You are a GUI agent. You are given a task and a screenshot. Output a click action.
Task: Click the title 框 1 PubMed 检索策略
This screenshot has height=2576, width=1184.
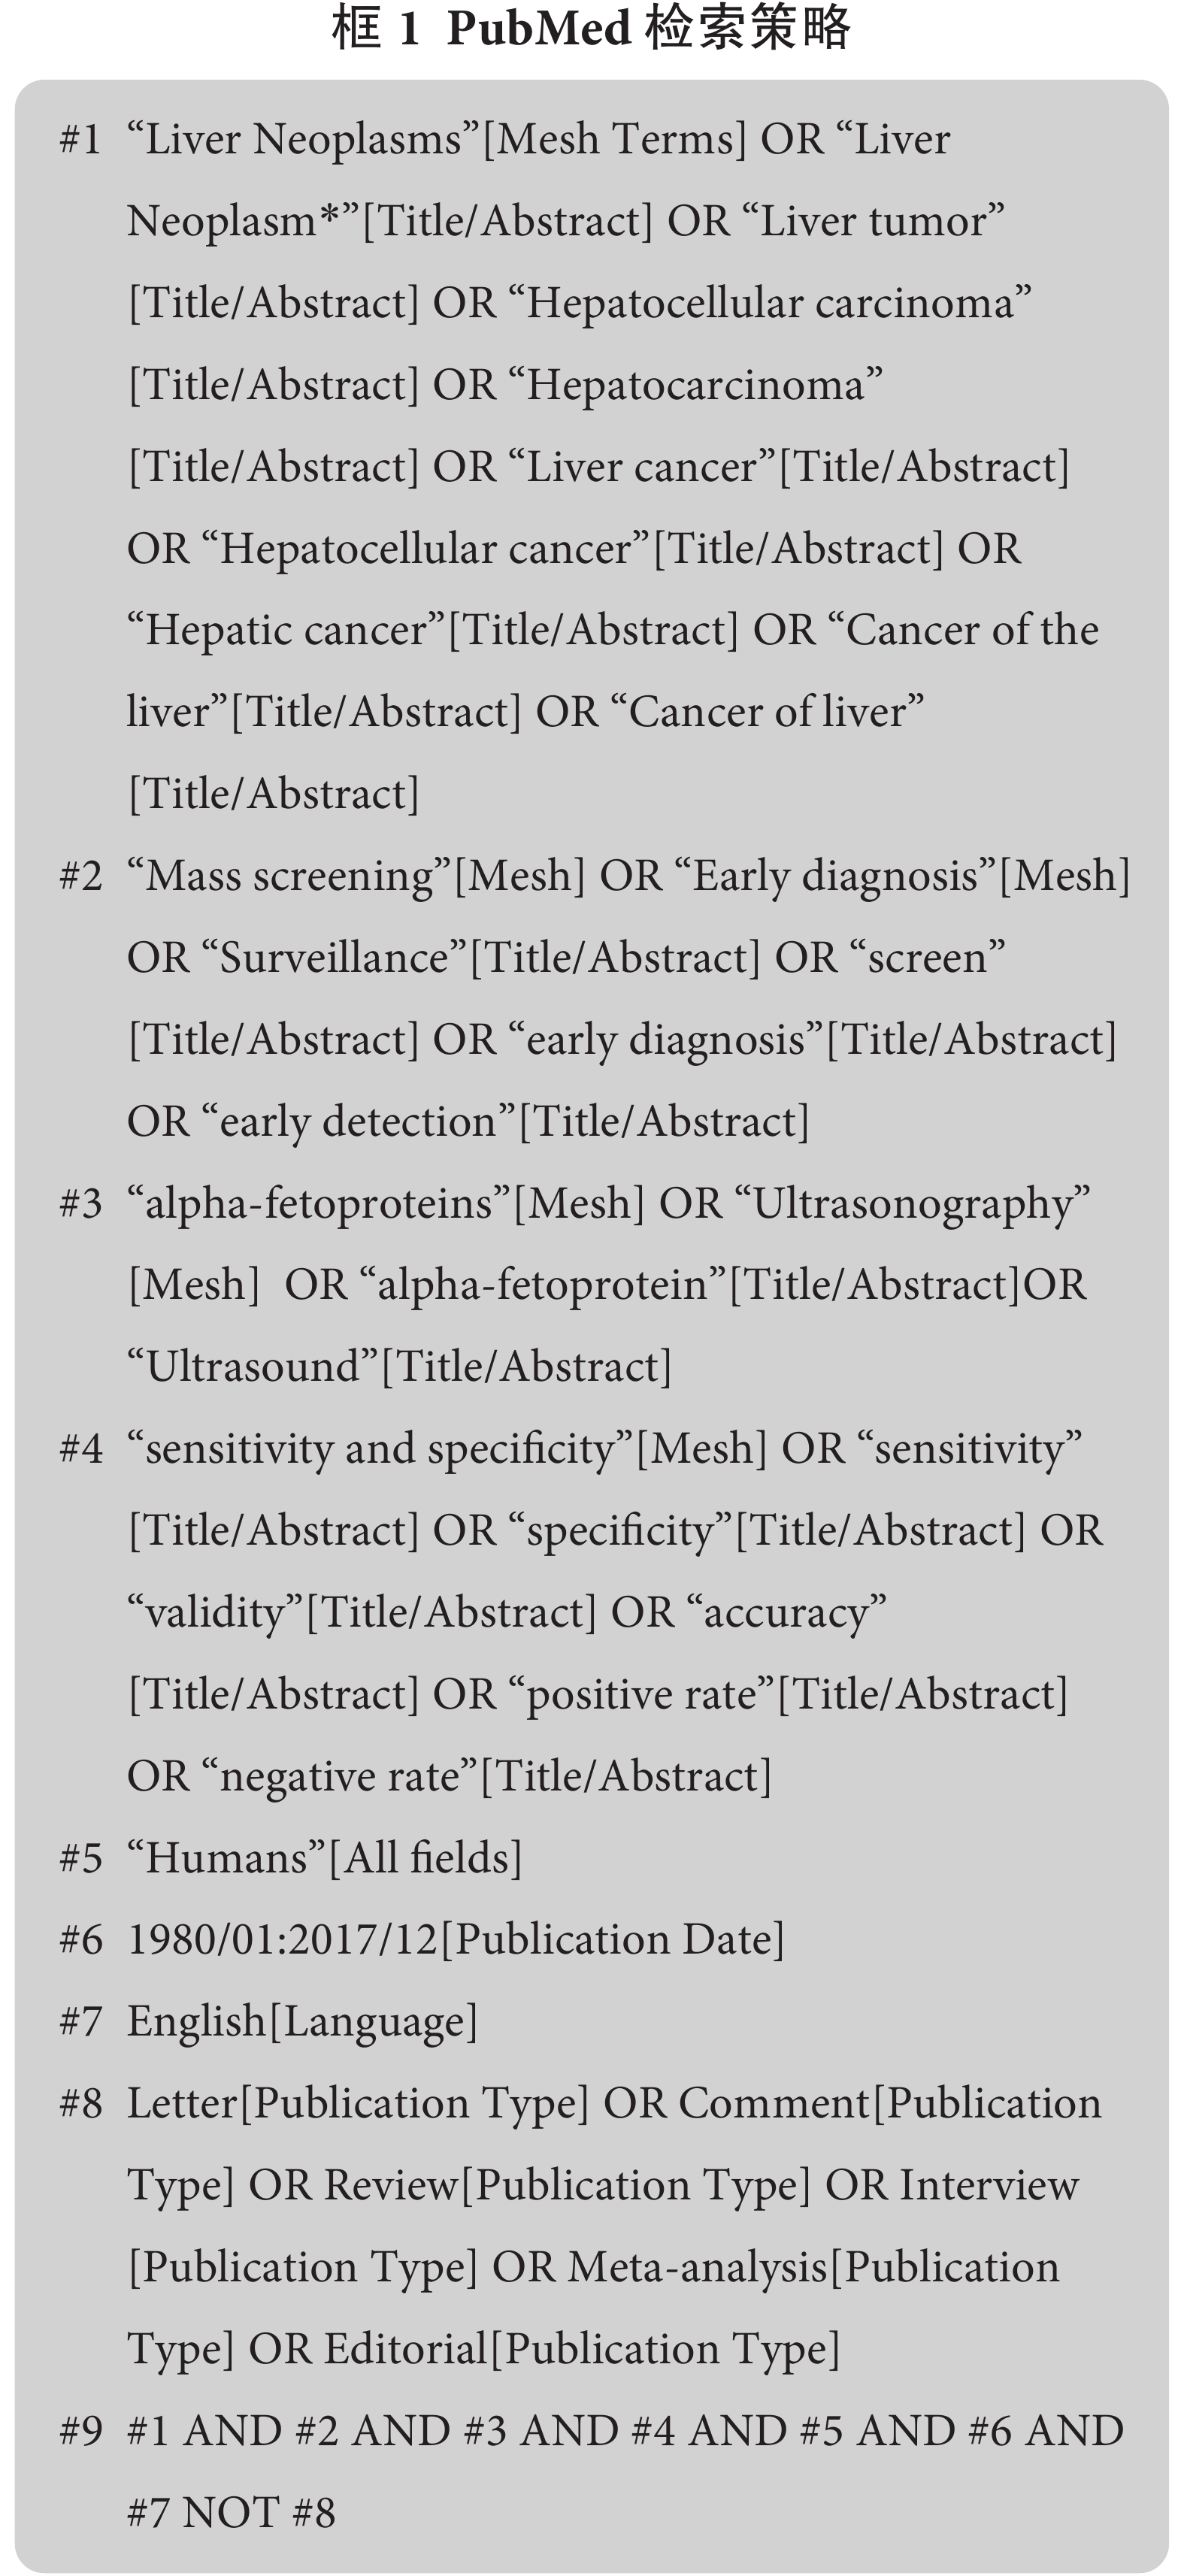(x=591, y=28)
